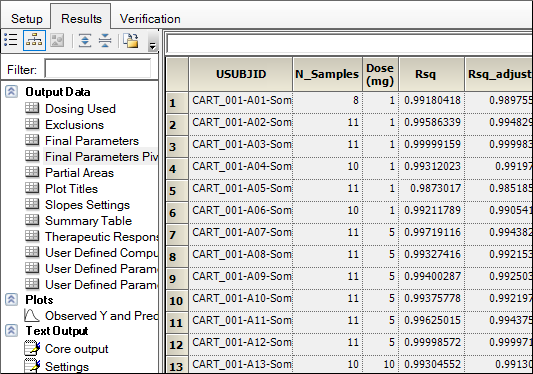Image resolution: width=533 pixels, height=374 pixels.
Task: Click the Summary Table grid icon
Action: click(32, 220)
